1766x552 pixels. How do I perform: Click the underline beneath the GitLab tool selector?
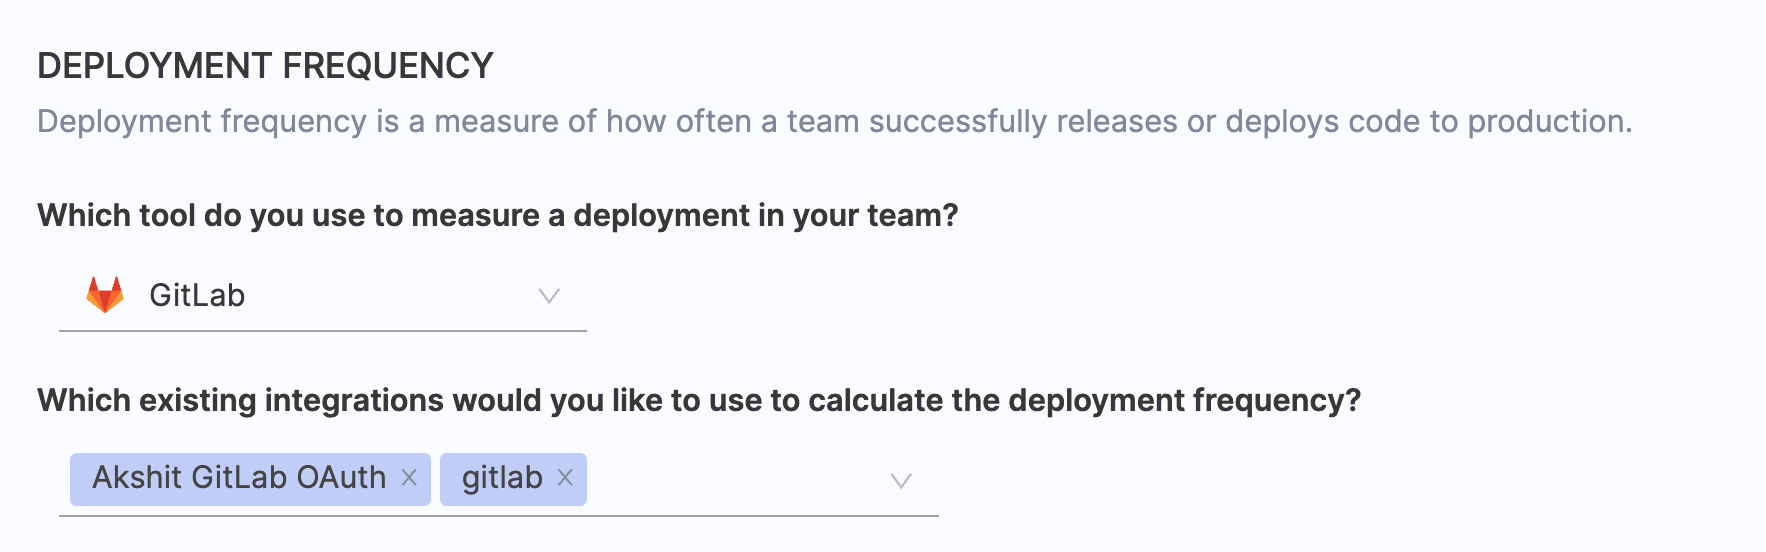[322, 331]
